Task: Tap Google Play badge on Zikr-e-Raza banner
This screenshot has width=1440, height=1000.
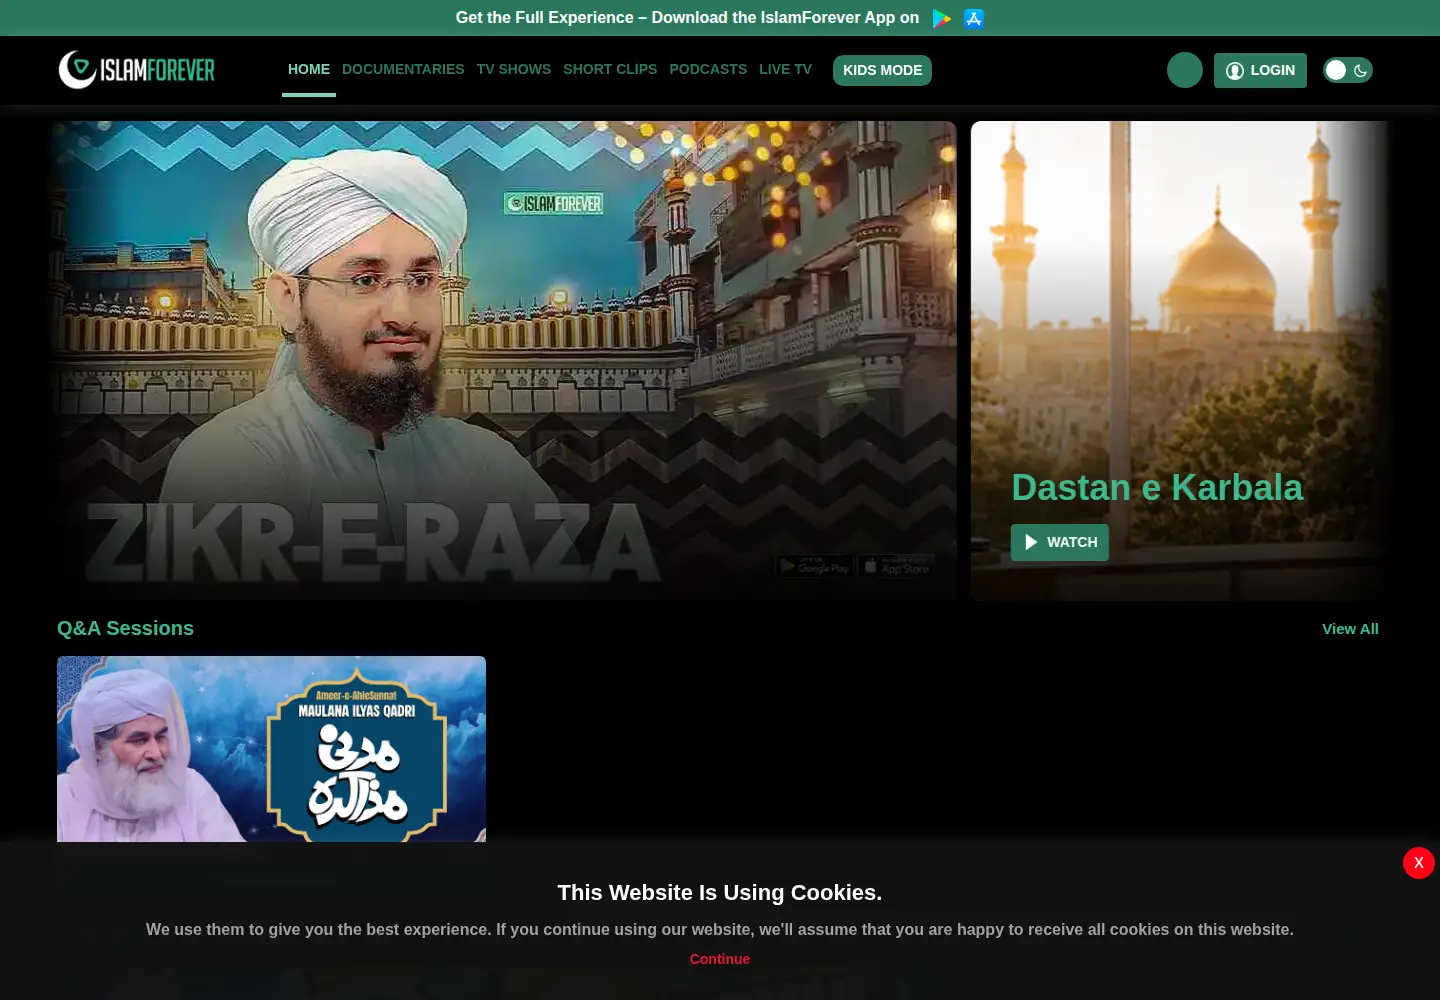Action: tap(815, 566)
